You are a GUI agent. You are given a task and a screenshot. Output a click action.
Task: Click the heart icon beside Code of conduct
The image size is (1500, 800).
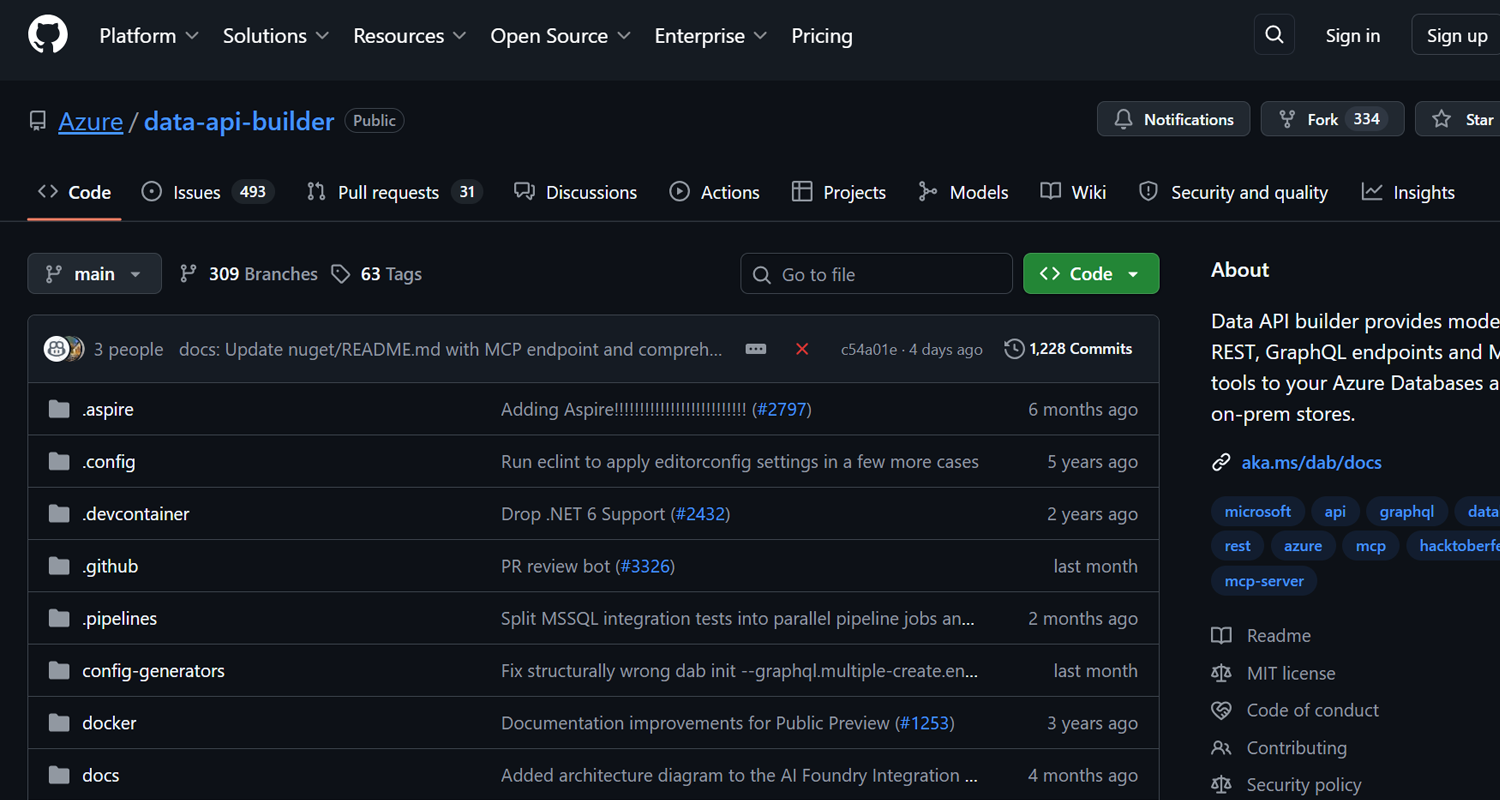pos(1221,710)
